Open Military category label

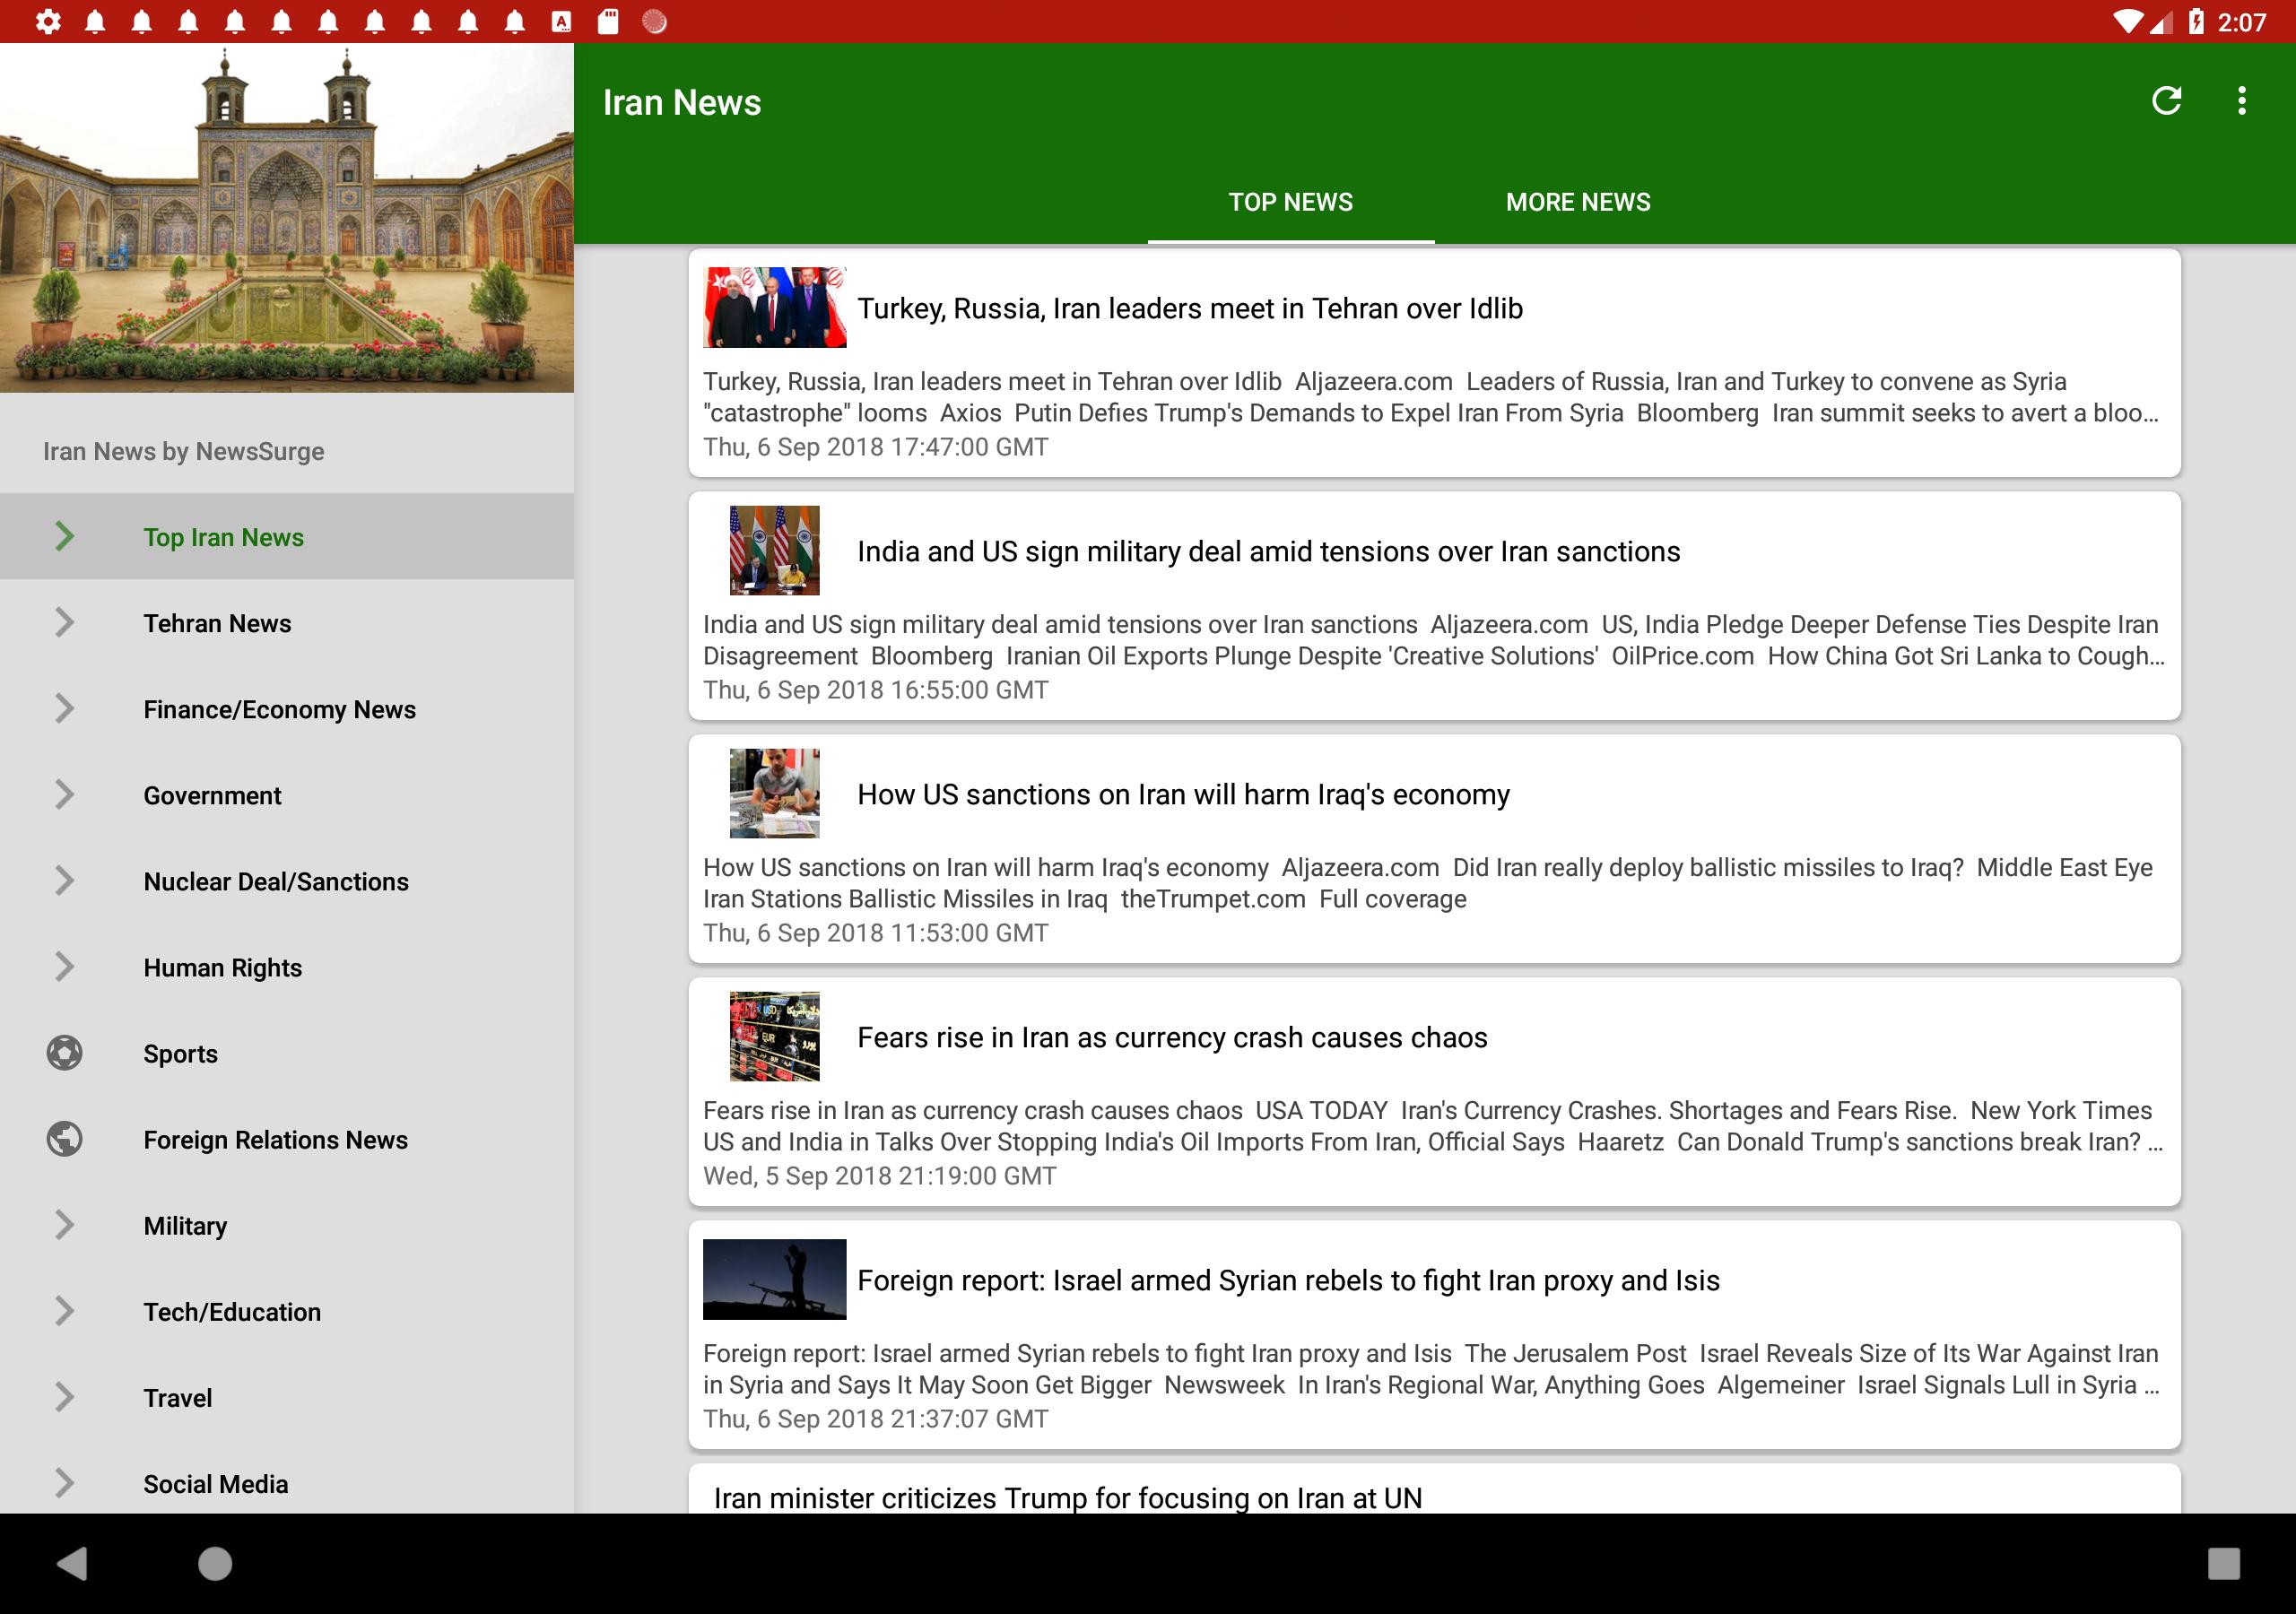coord(185,1226)
